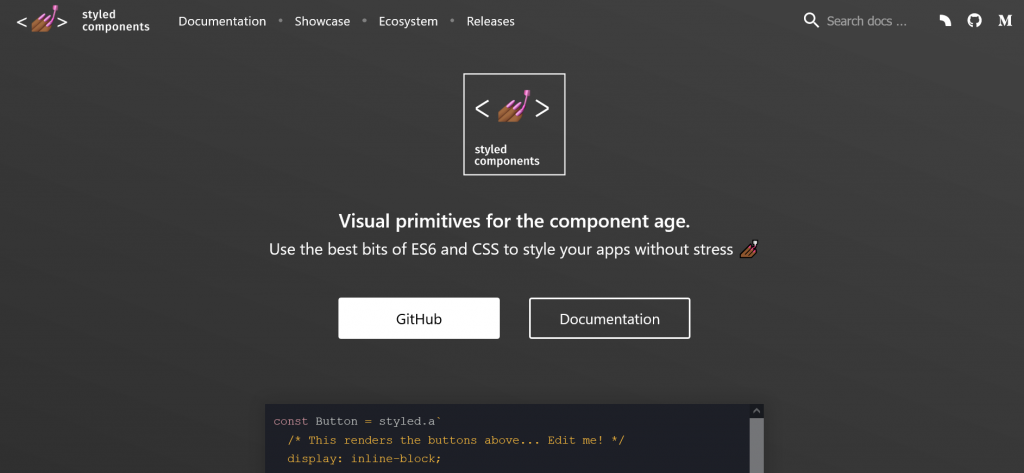
Task: Open the Releases nav menu item
Action: click(x=490, y=22)
